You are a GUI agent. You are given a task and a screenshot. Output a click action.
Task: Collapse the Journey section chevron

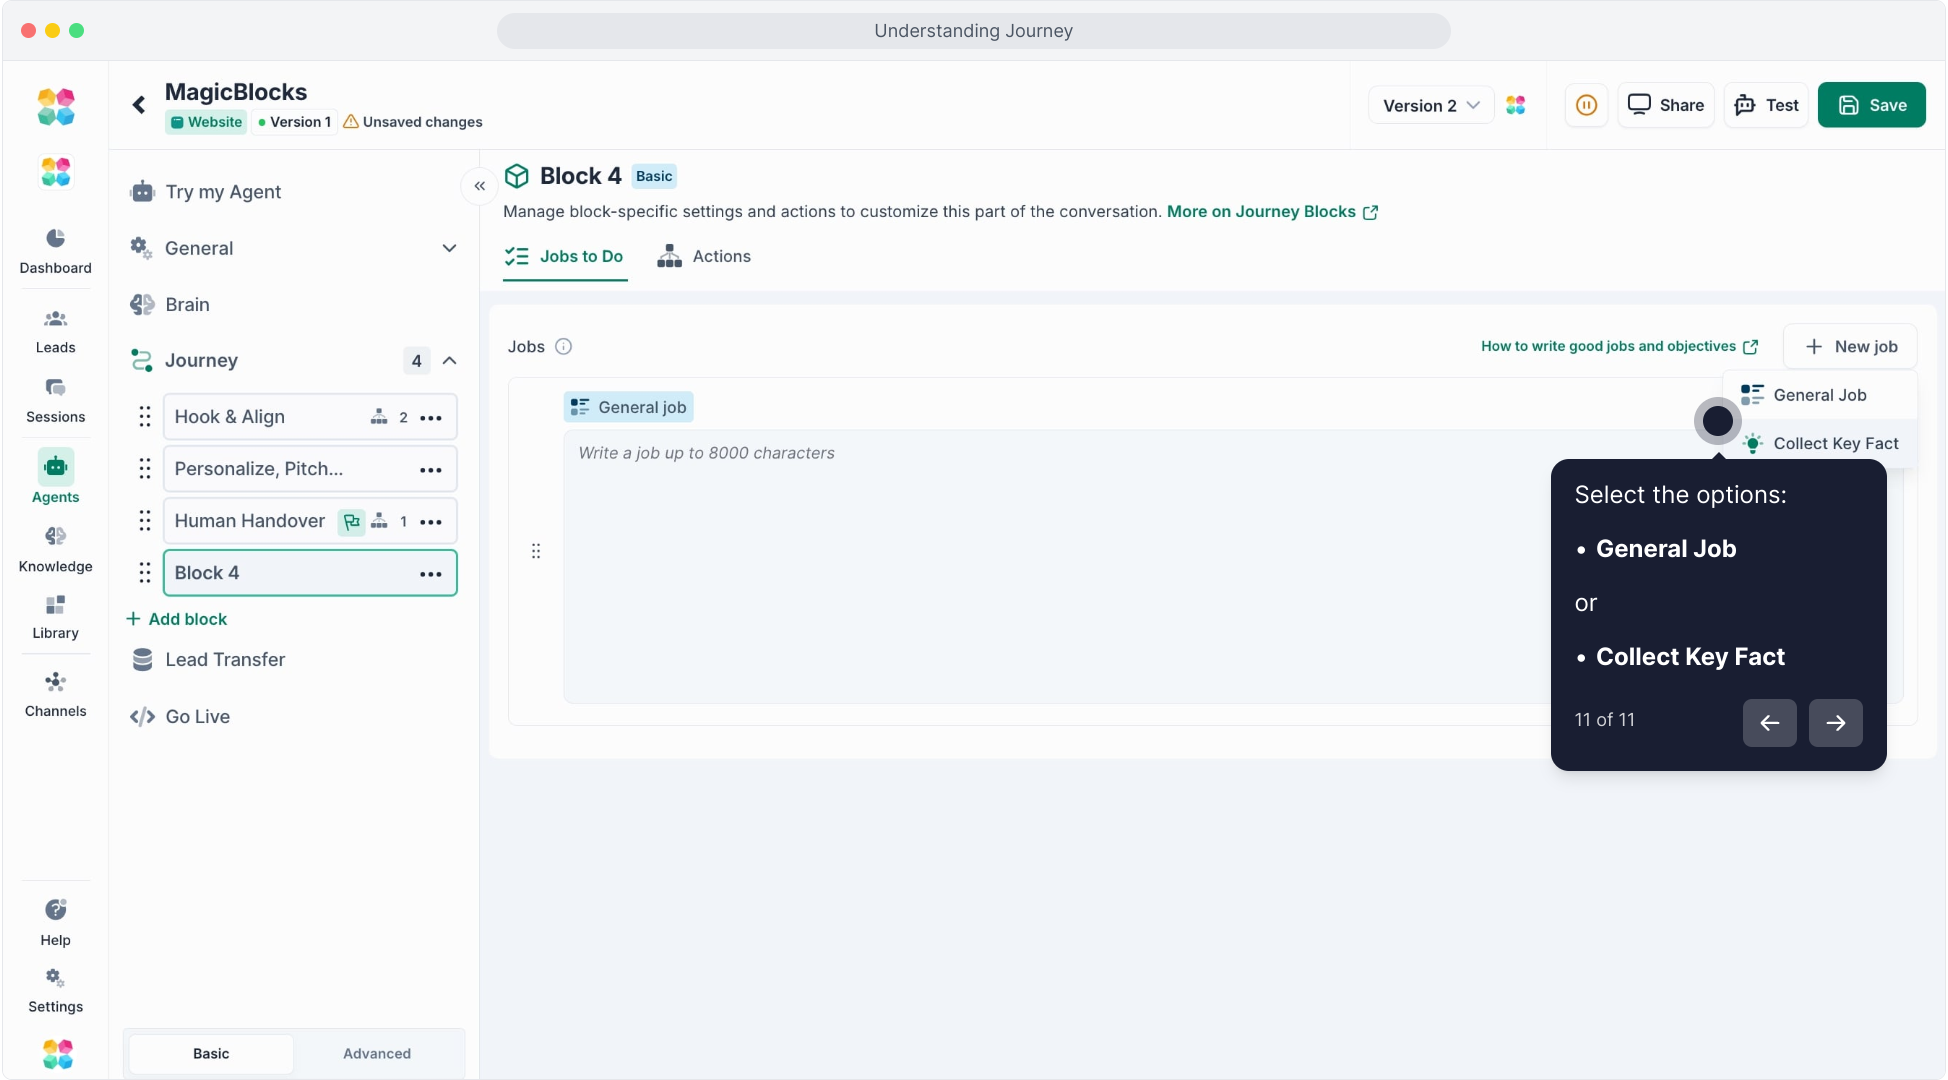click(449, 361)
